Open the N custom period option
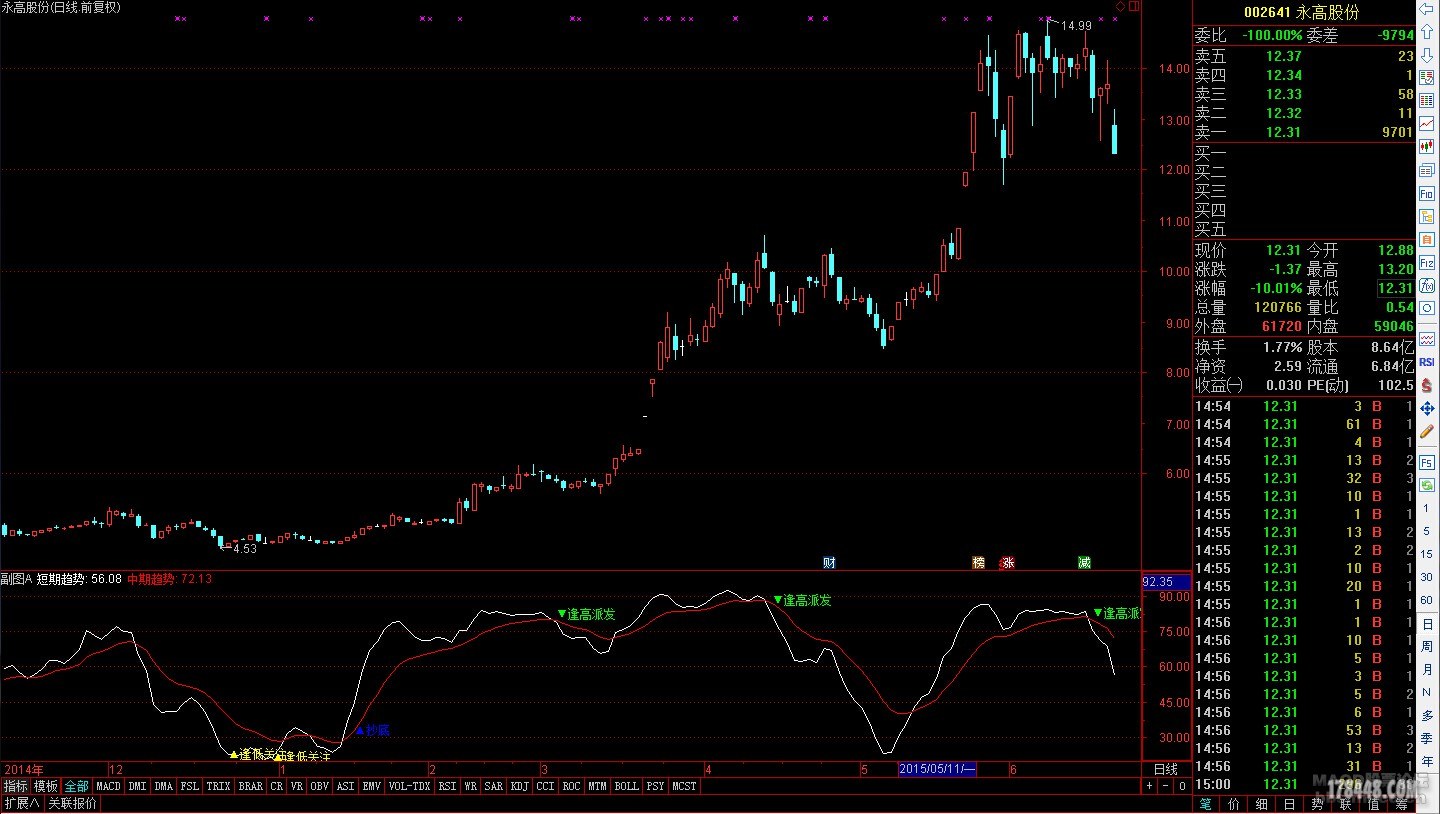The height and width of the screenshot is (814, 1440). click(x=1427, y=692)
